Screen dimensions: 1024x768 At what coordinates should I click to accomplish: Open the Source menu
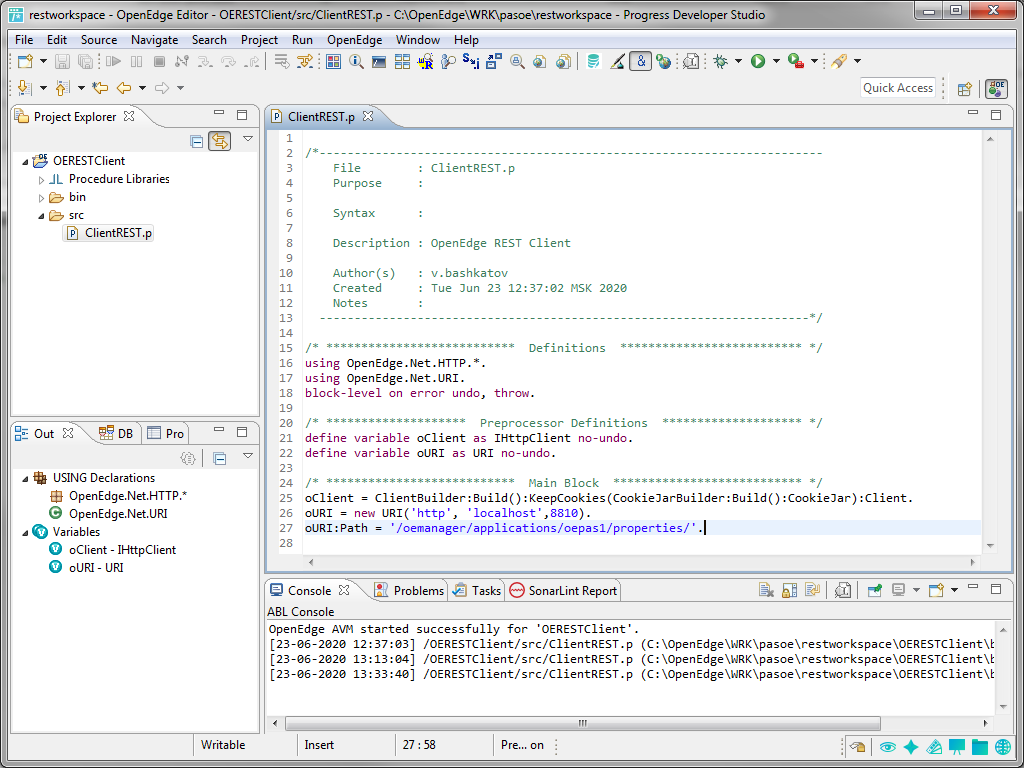(99, 40)
